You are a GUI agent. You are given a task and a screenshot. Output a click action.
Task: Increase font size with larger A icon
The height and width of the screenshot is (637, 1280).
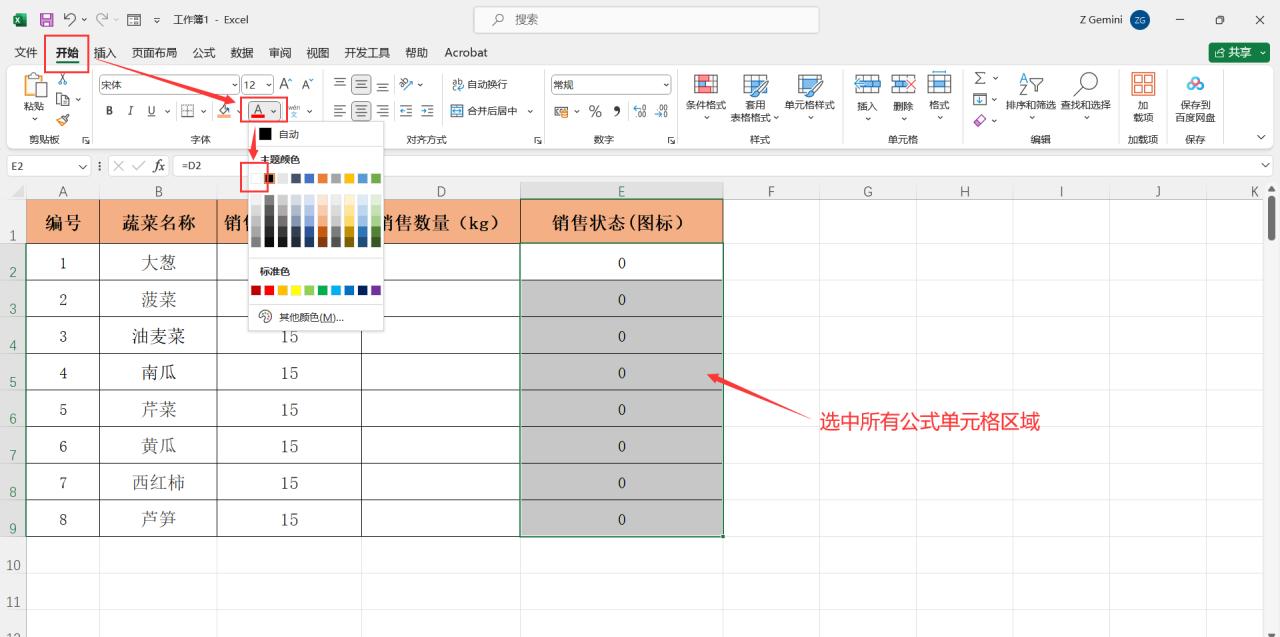pos(286,85)
